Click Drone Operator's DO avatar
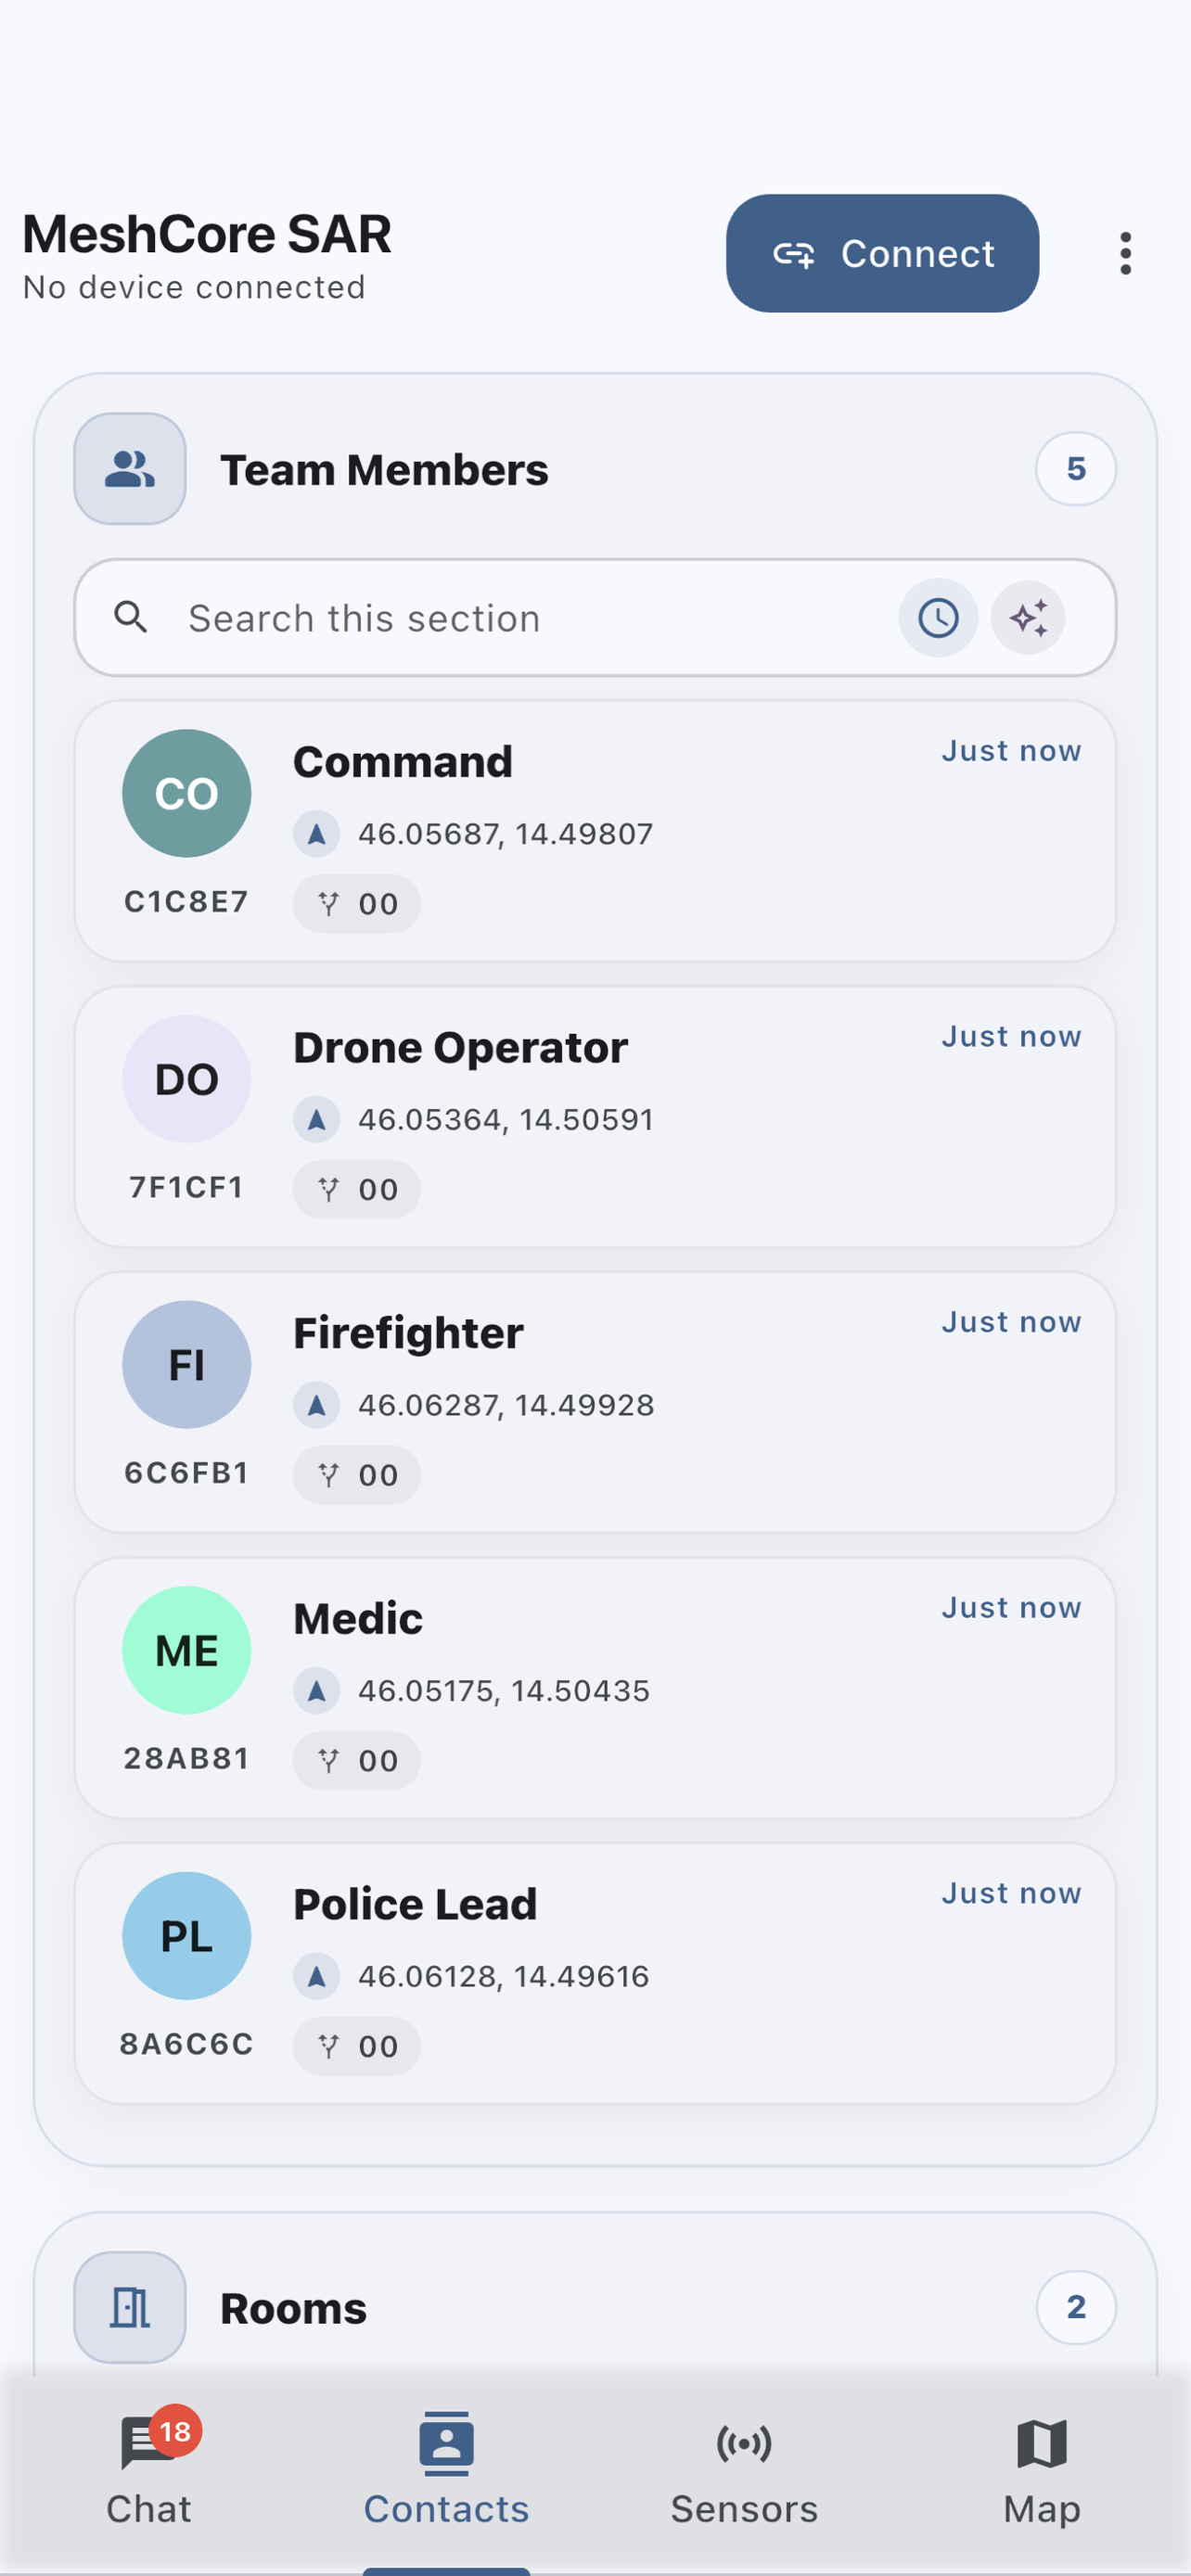This screenshot has height=2576, width=1191. pyautogui.click(x=187, y=1079)
